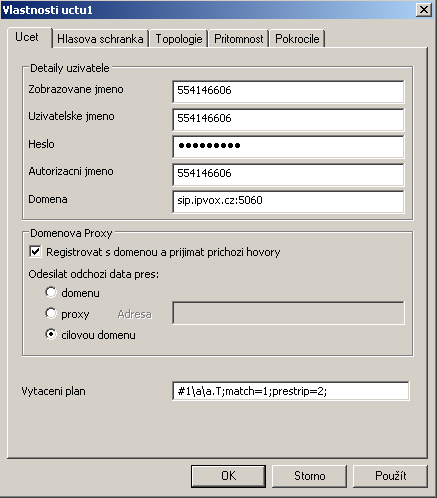The height and width of the screenshot is (498, 437).
Task: Click inside the Heslo password field
Action: click(x=288, y=147)
